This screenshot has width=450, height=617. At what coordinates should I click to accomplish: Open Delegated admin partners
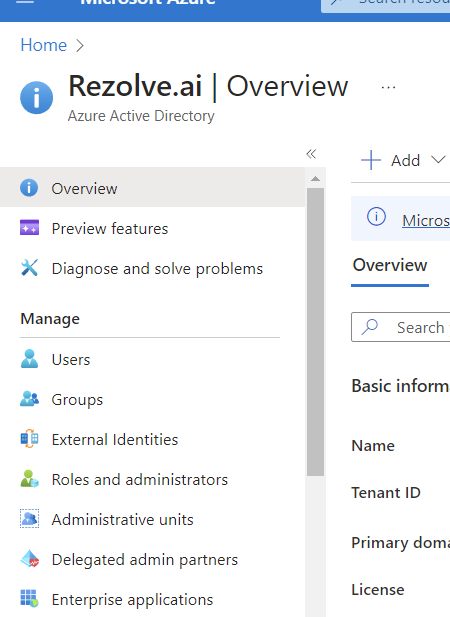[152, 559]
